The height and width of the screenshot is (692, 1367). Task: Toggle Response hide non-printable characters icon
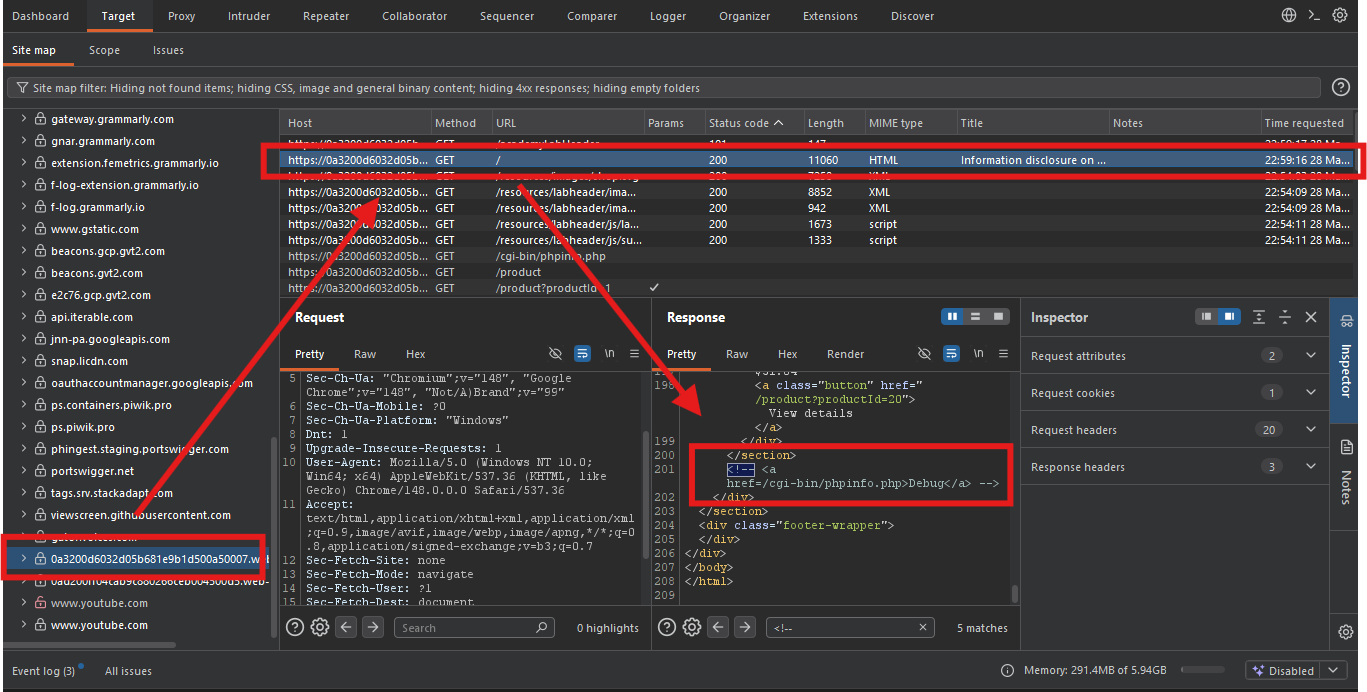(x=924, y=354)
